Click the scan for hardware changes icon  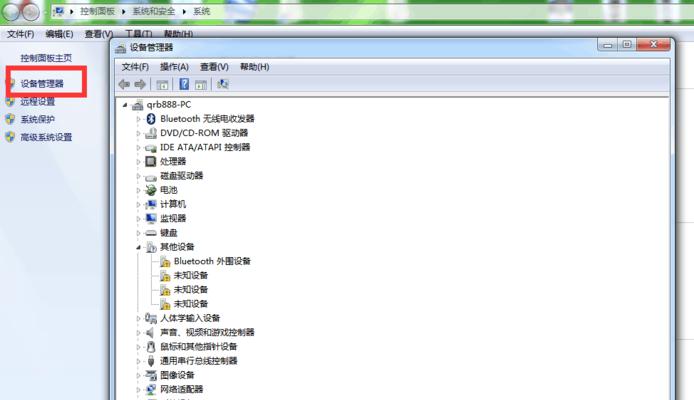pos(223,84)
